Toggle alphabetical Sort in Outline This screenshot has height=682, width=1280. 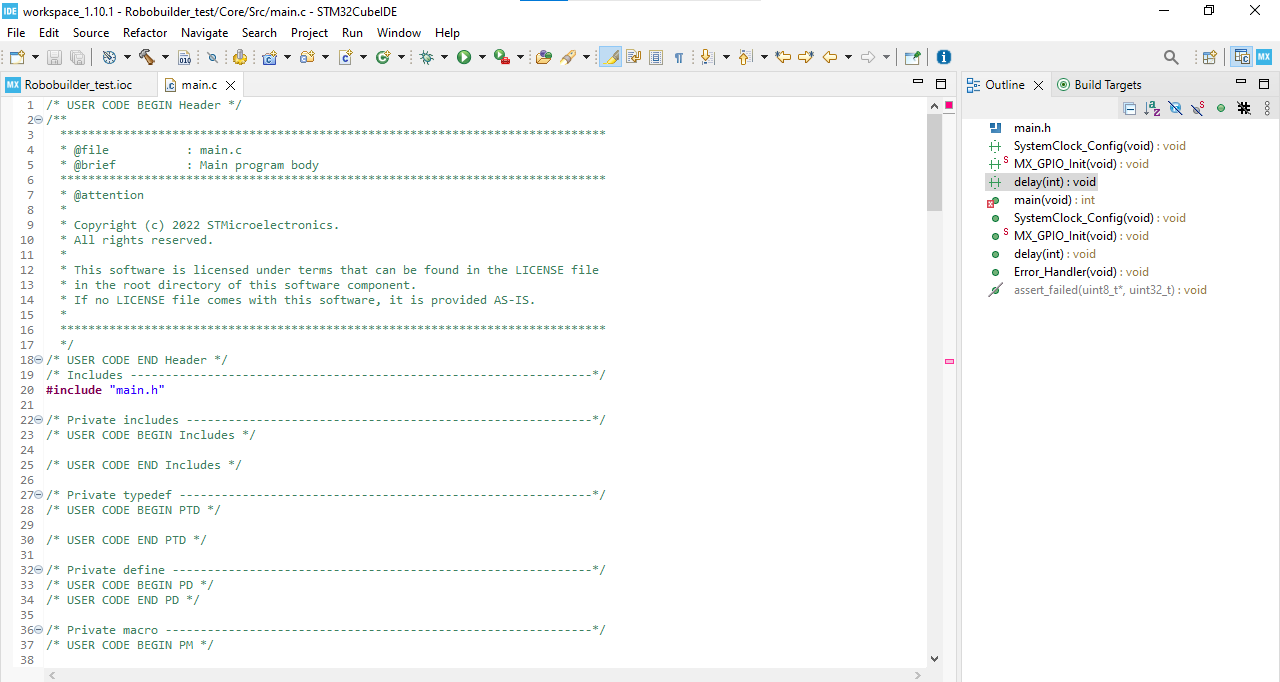1152,108
